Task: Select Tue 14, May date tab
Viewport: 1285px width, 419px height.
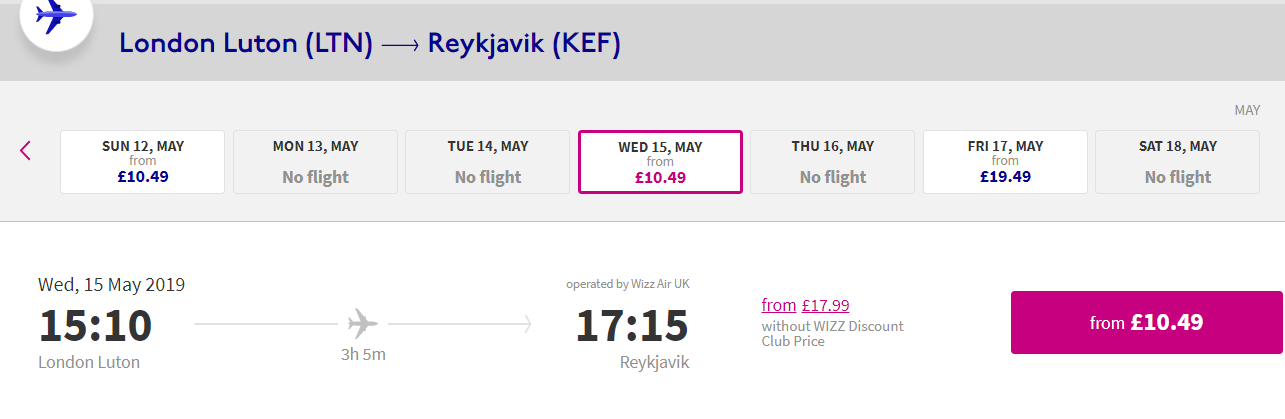Action: (488, 162)
